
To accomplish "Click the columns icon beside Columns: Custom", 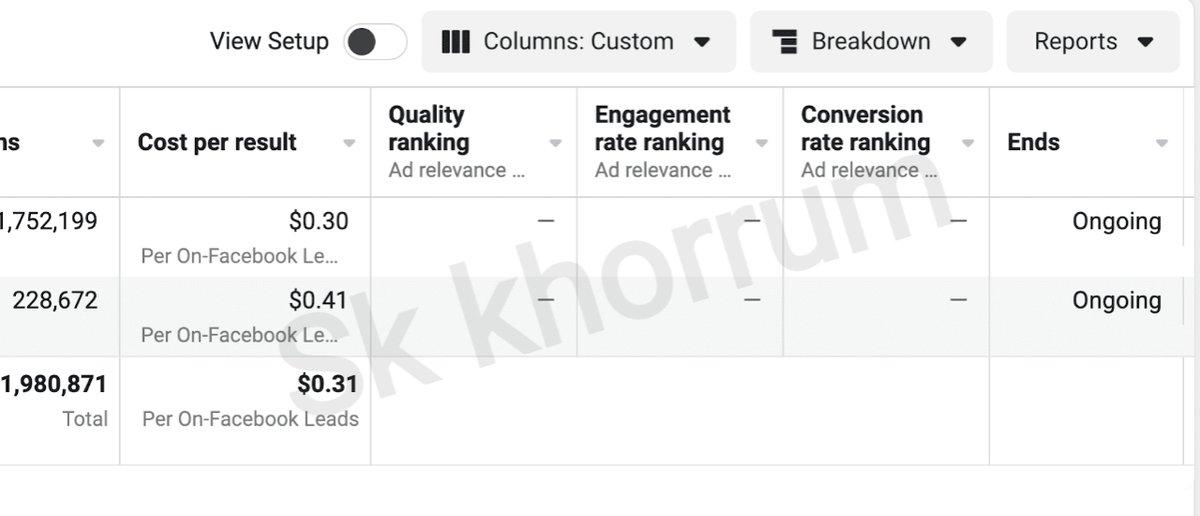I will point(455,42).
